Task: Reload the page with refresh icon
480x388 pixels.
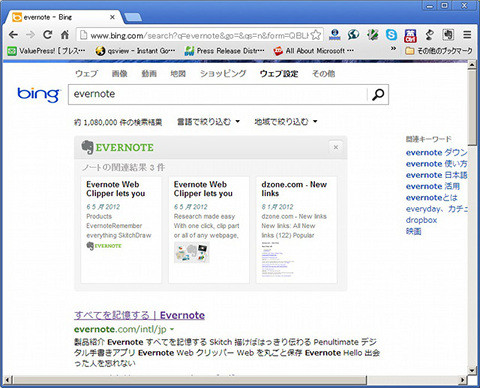Action: 48,35
